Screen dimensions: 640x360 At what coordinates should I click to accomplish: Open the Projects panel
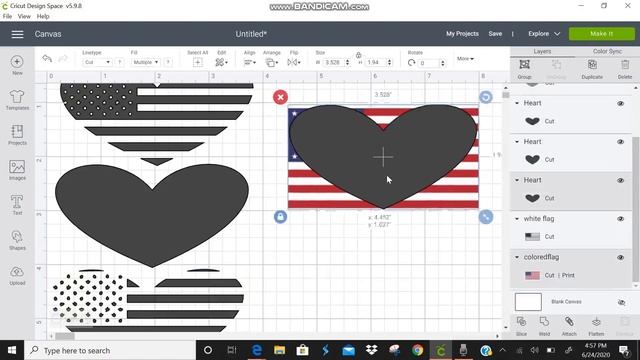tap(17, 135)
